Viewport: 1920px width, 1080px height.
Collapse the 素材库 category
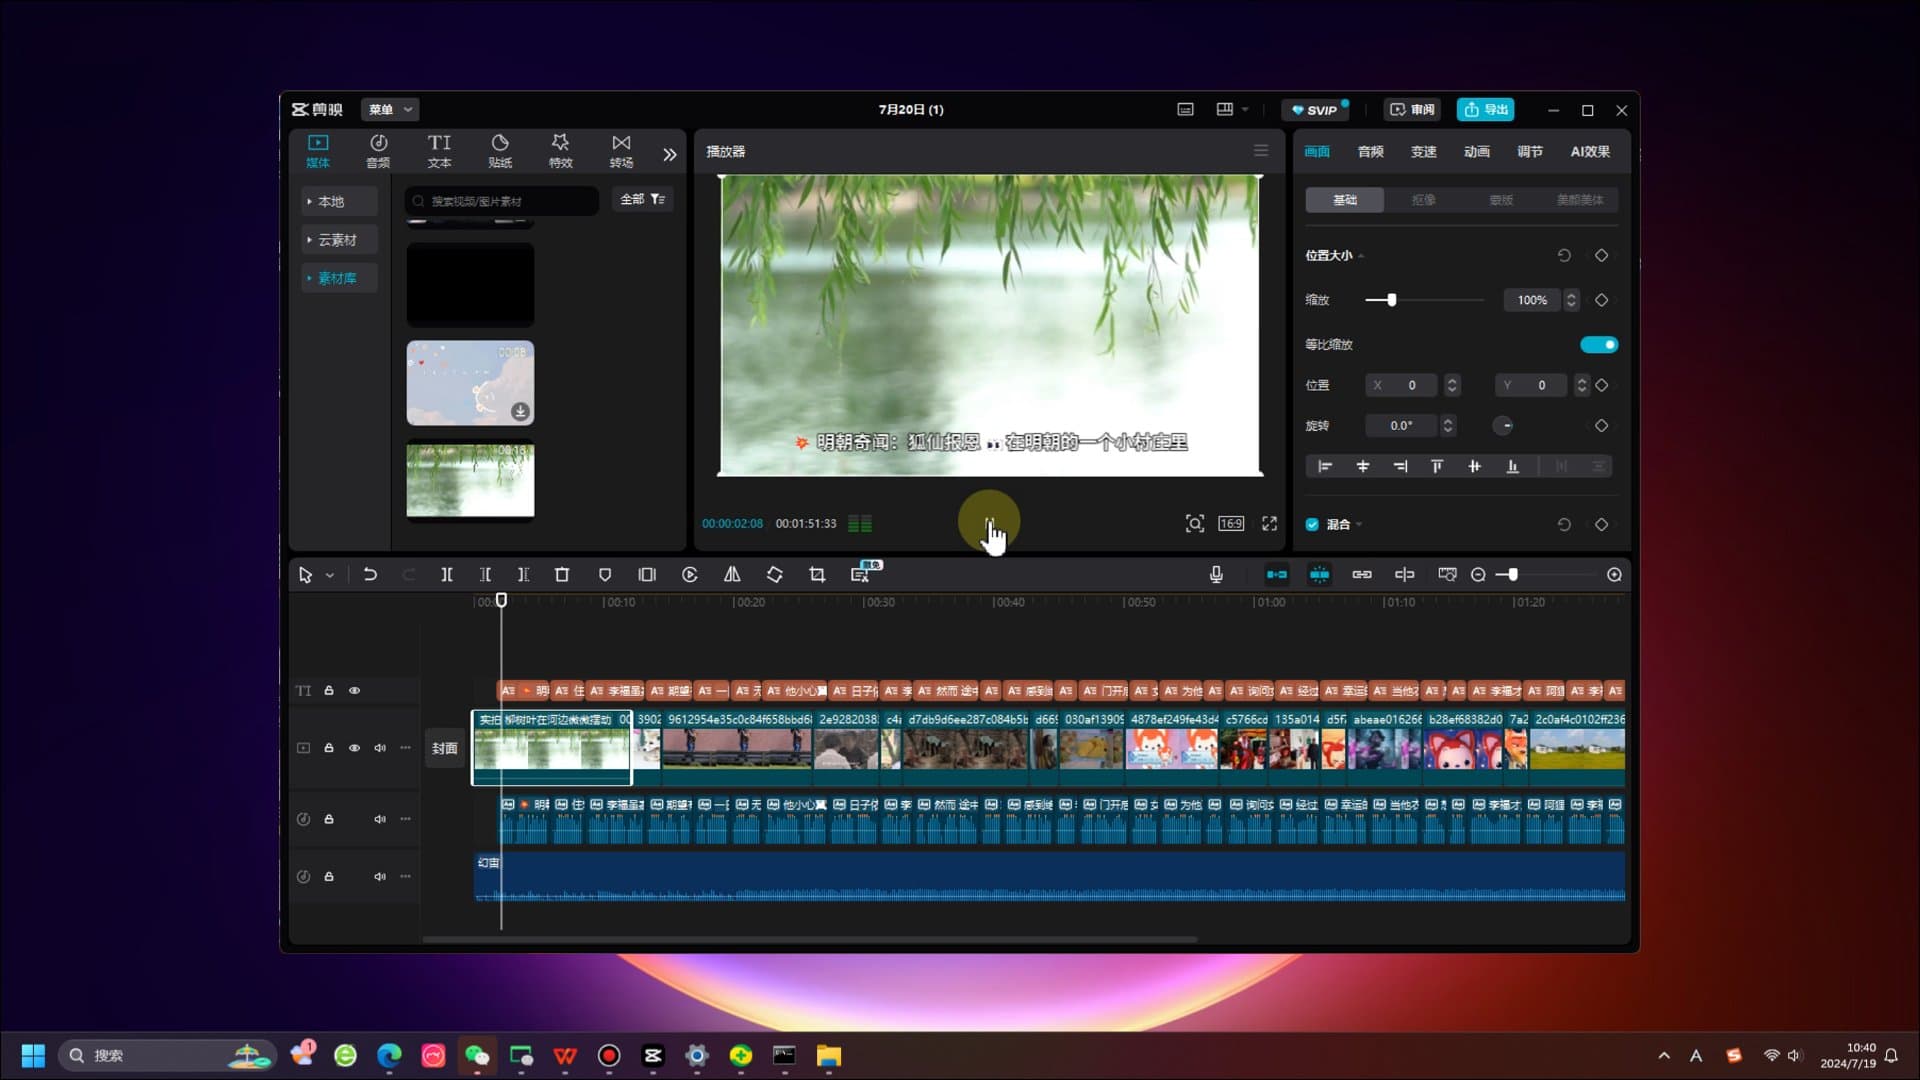[x=340, y=278]
